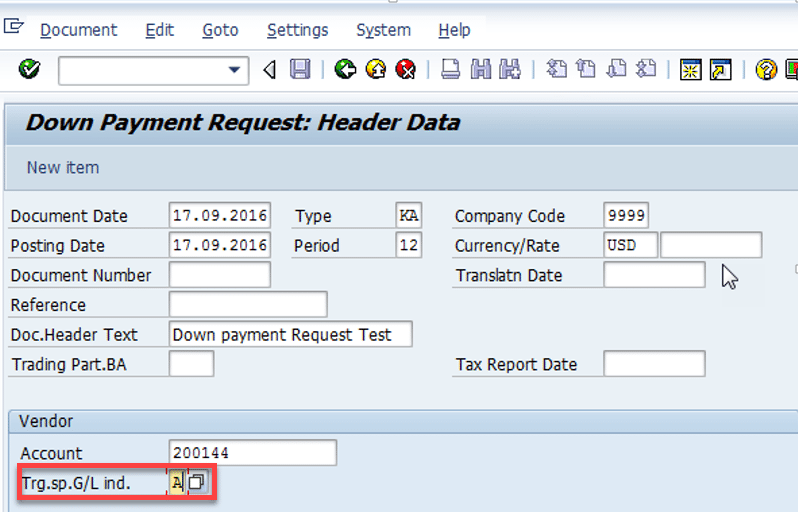The height and width of the screenshot is (512, 798).
Task: Click the Generate Shortcut icon
Action: (721, 70)
